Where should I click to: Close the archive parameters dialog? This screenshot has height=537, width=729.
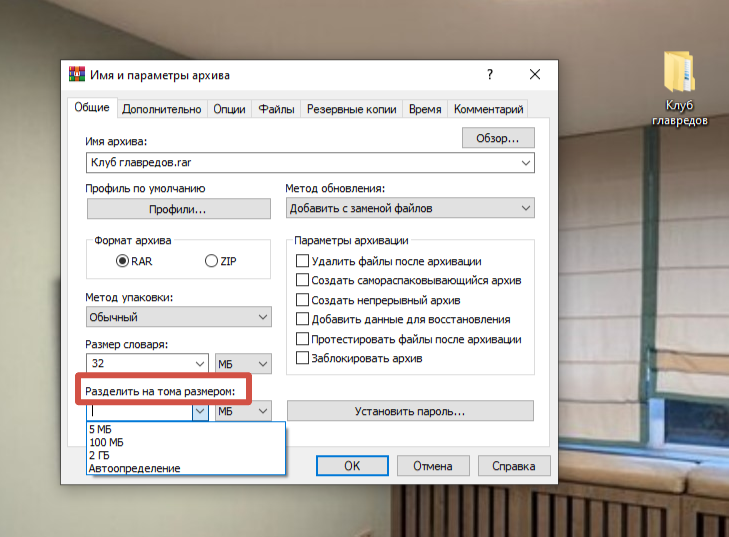point(535,74)
